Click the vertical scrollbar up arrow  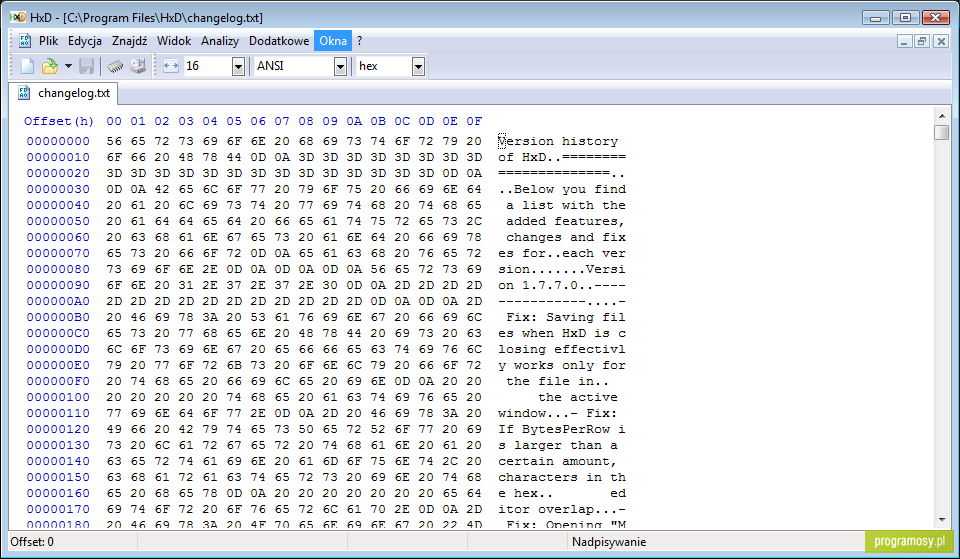(942, 116)
